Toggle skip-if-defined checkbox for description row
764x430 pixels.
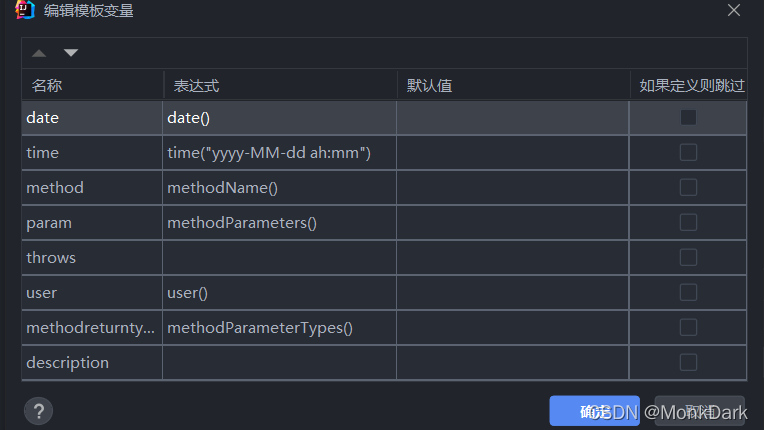pos(688,363)
